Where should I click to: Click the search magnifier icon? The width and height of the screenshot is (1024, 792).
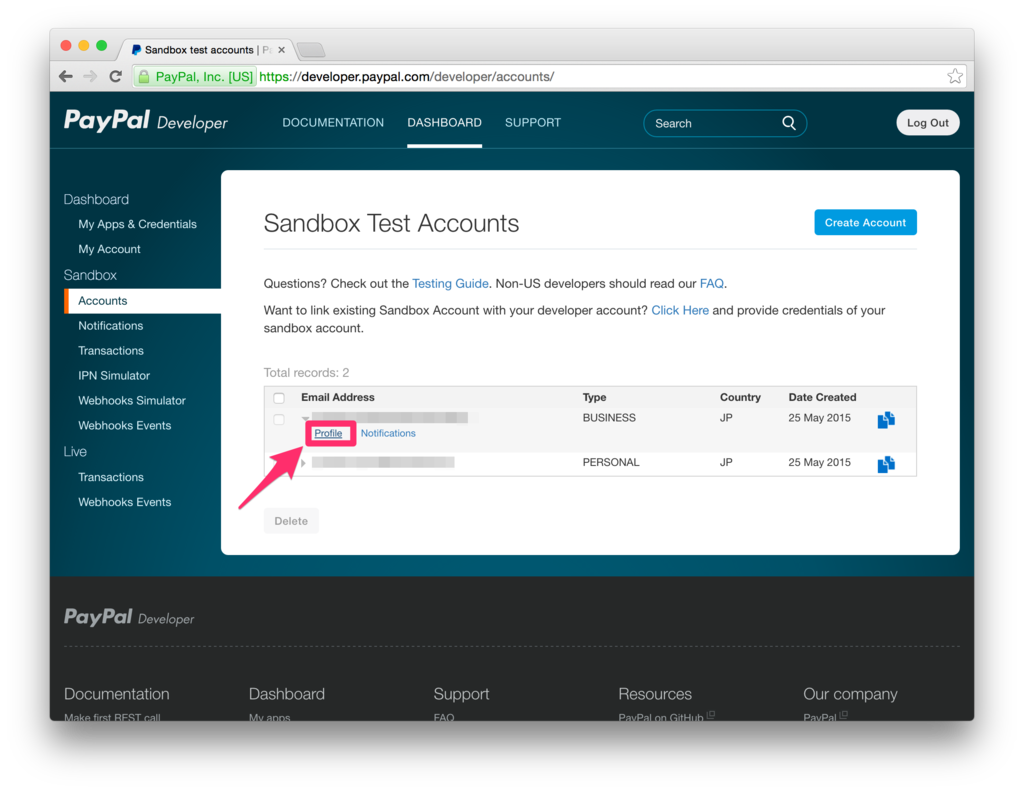pyautogui.click(x=789, y=123)
